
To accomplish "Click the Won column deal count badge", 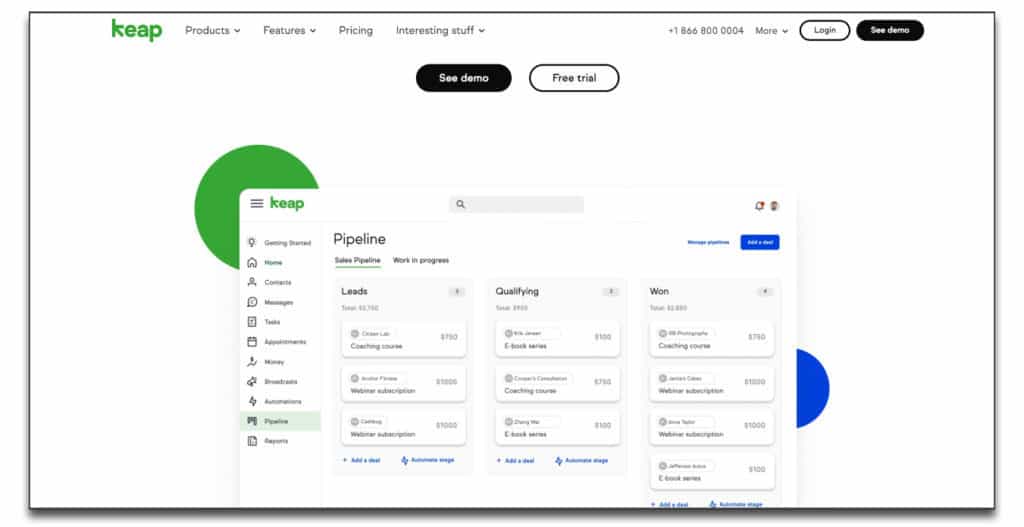I will point(765,291).
